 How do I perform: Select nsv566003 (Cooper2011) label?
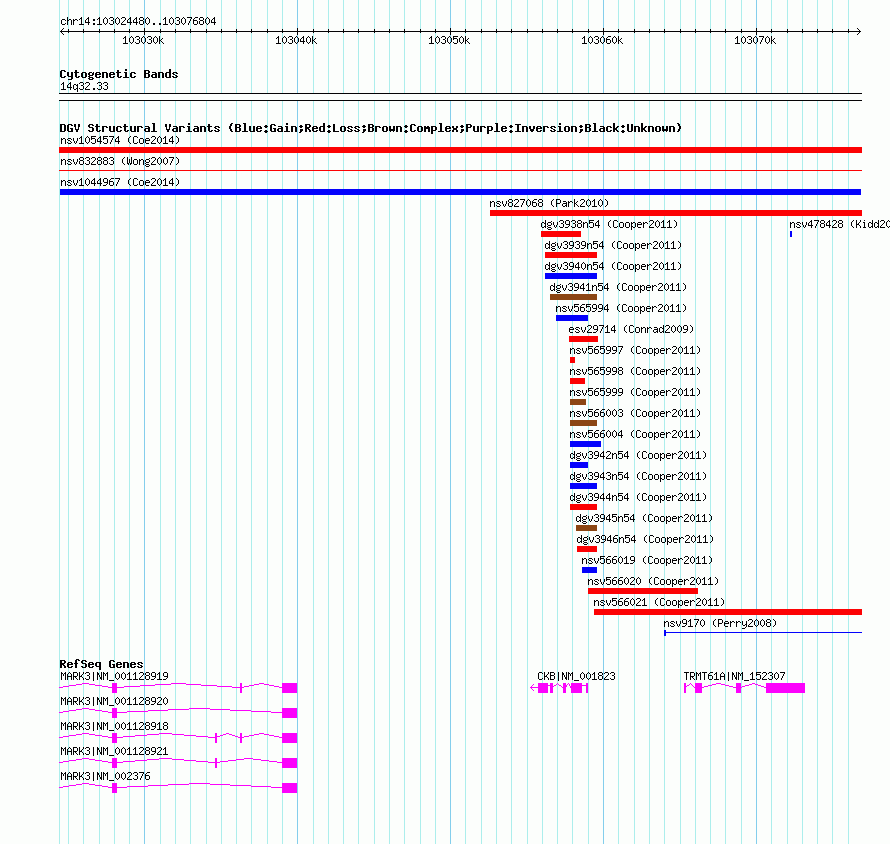pos(635,413)
